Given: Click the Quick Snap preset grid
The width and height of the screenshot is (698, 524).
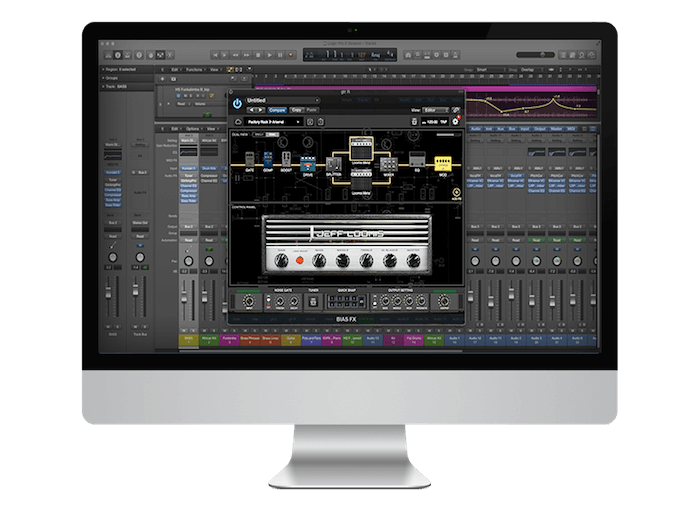Looking at the screenshot, I should pos(346,301).
